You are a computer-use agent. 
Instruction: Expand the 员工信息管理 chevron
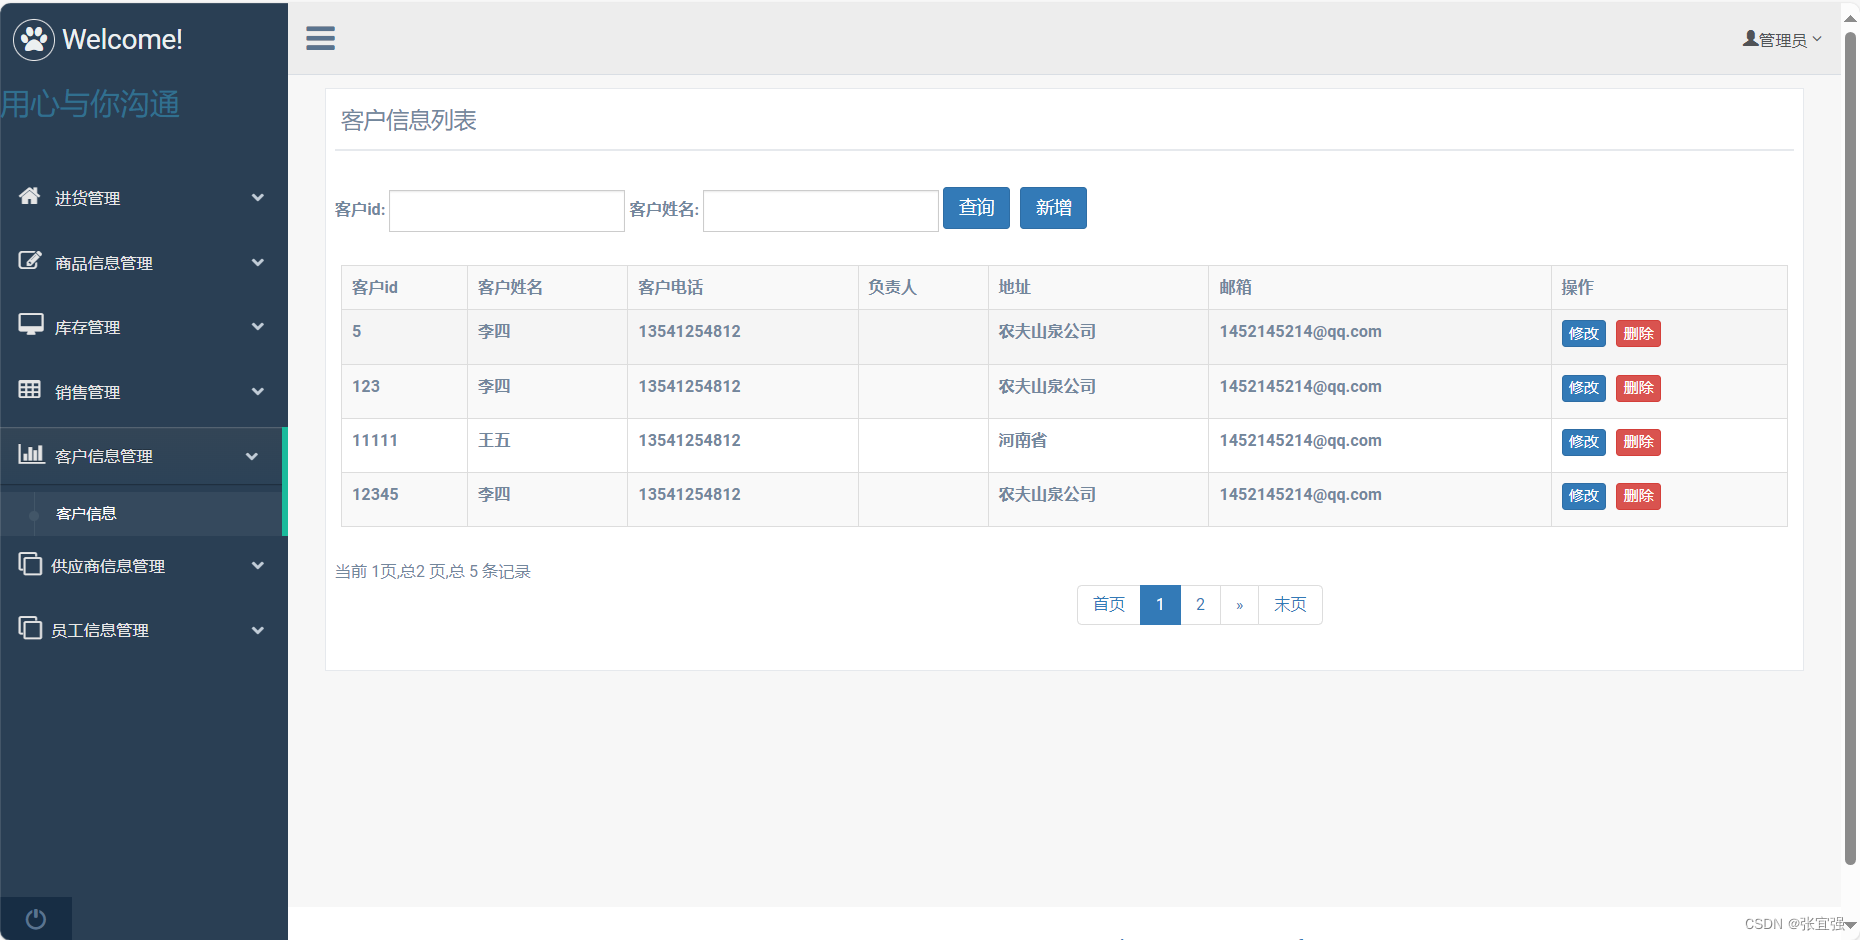258,631
